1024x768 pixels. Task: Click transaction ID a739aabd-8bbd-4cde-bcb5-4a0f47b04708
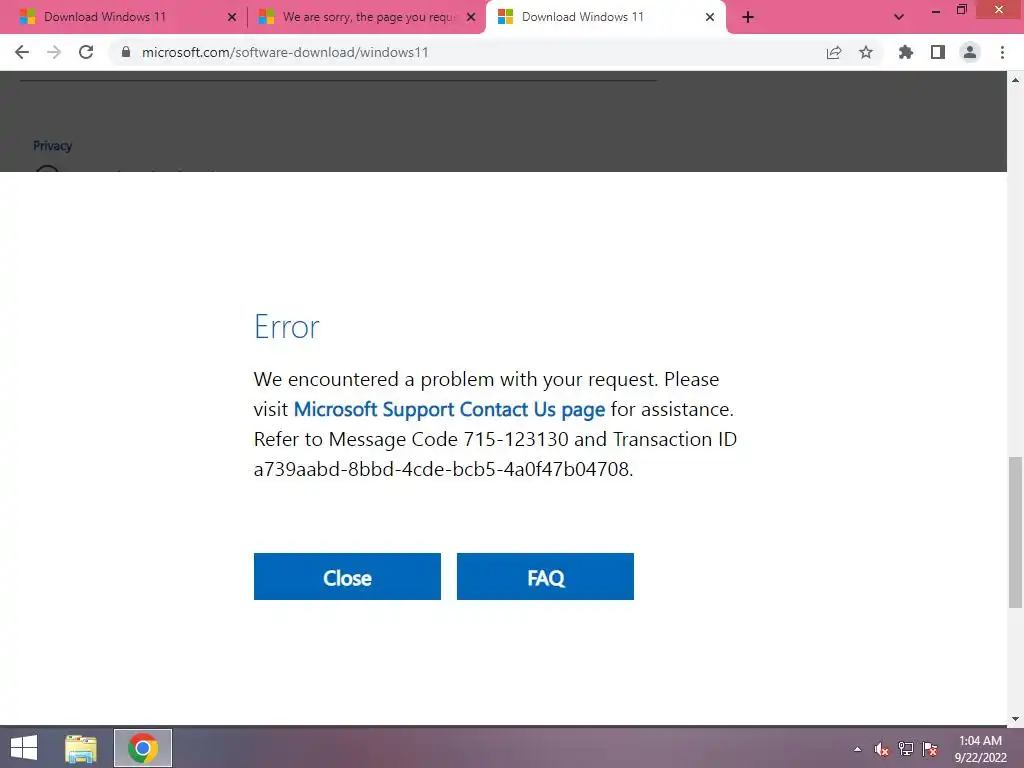coord(441,469)
